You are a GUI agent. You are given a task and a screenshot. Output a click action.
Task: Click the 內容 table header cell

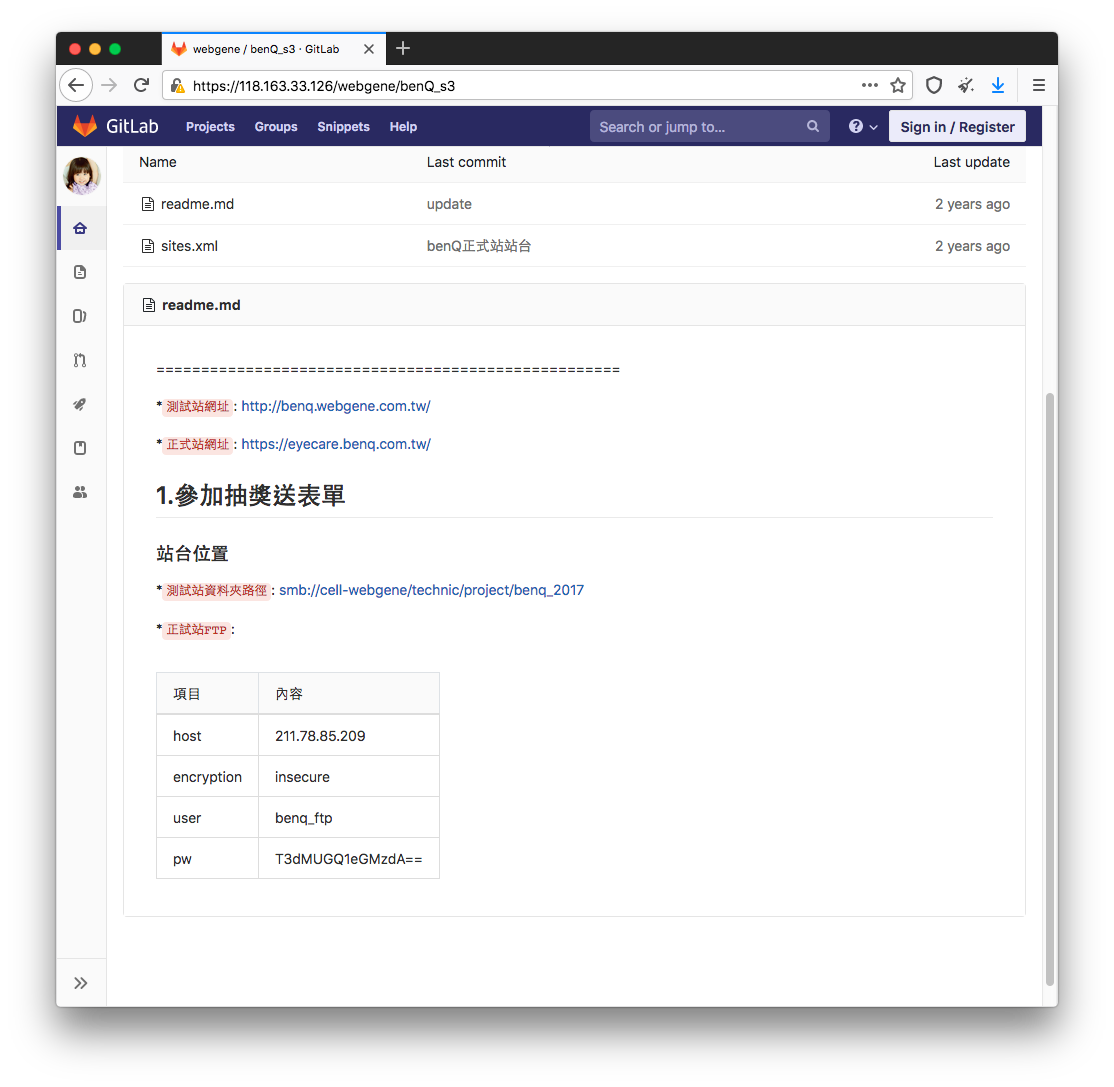349,693
